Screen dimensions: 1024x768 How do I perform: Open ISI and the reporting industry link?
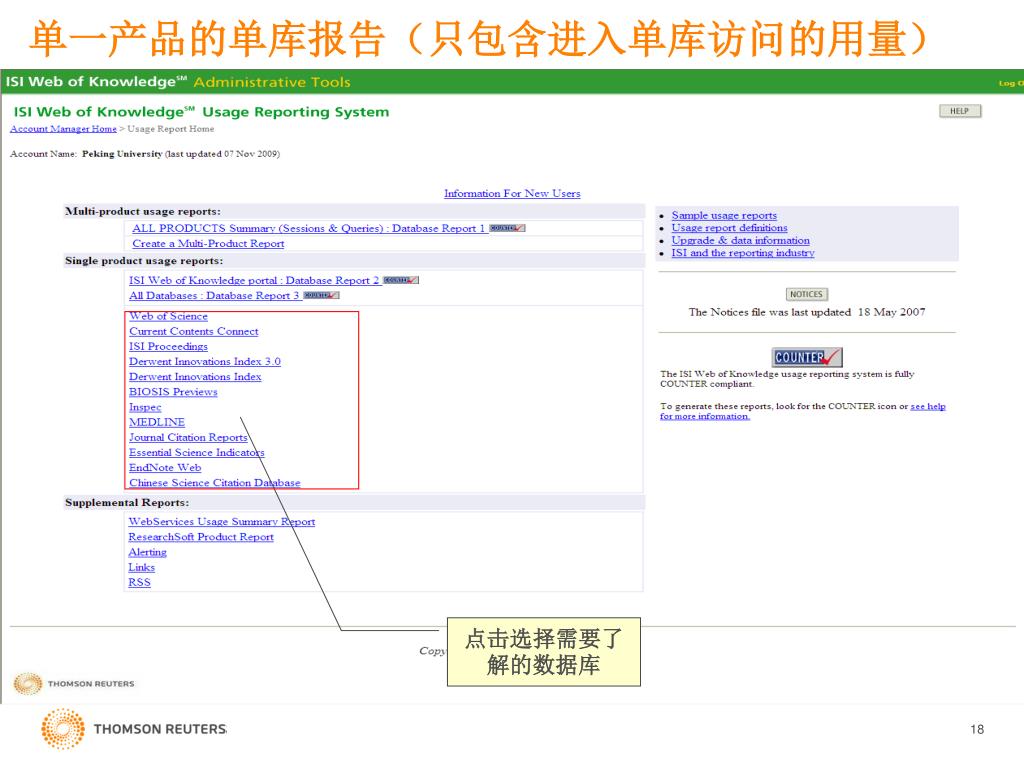[743, 252]
